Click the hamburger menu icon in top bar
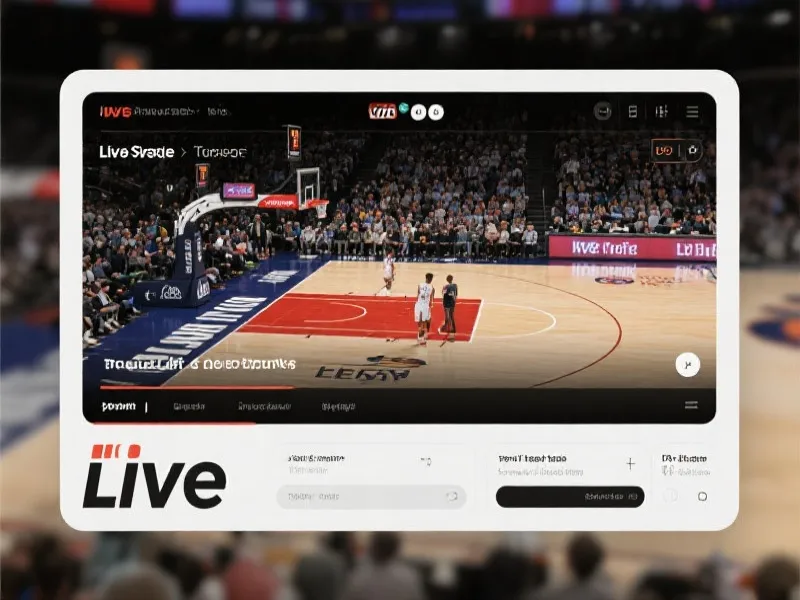Viewport: 800px width, 600px height. [x=692, y=112]
